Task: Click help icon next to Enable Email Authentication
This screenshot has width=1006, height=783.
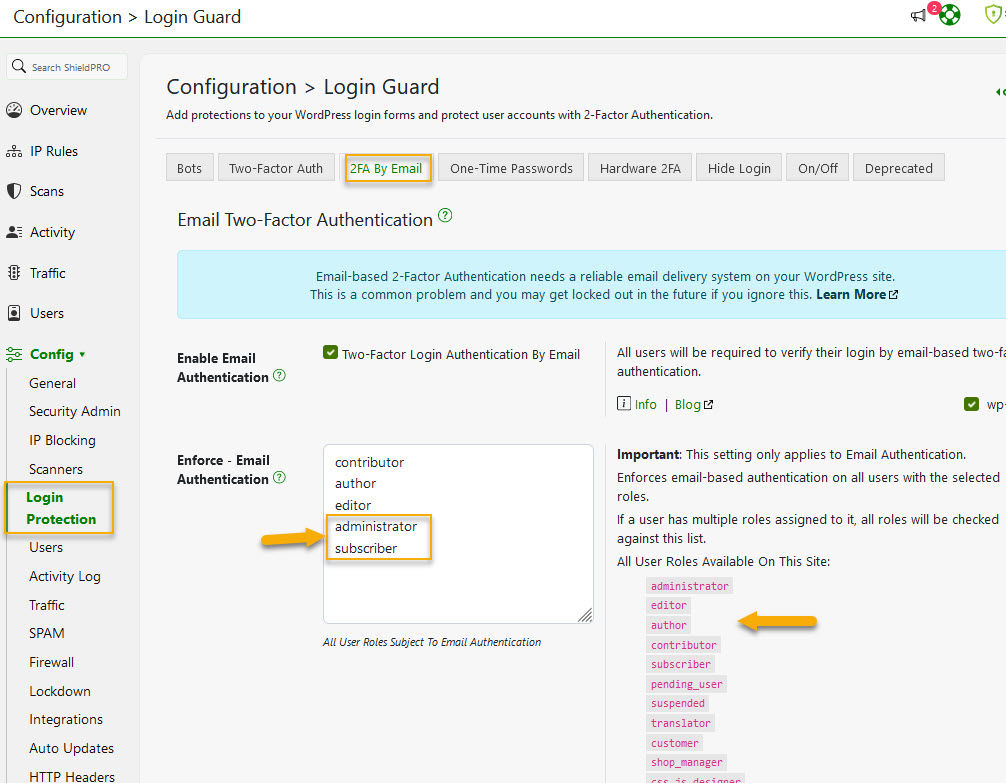Action: [x=279, y=375]
